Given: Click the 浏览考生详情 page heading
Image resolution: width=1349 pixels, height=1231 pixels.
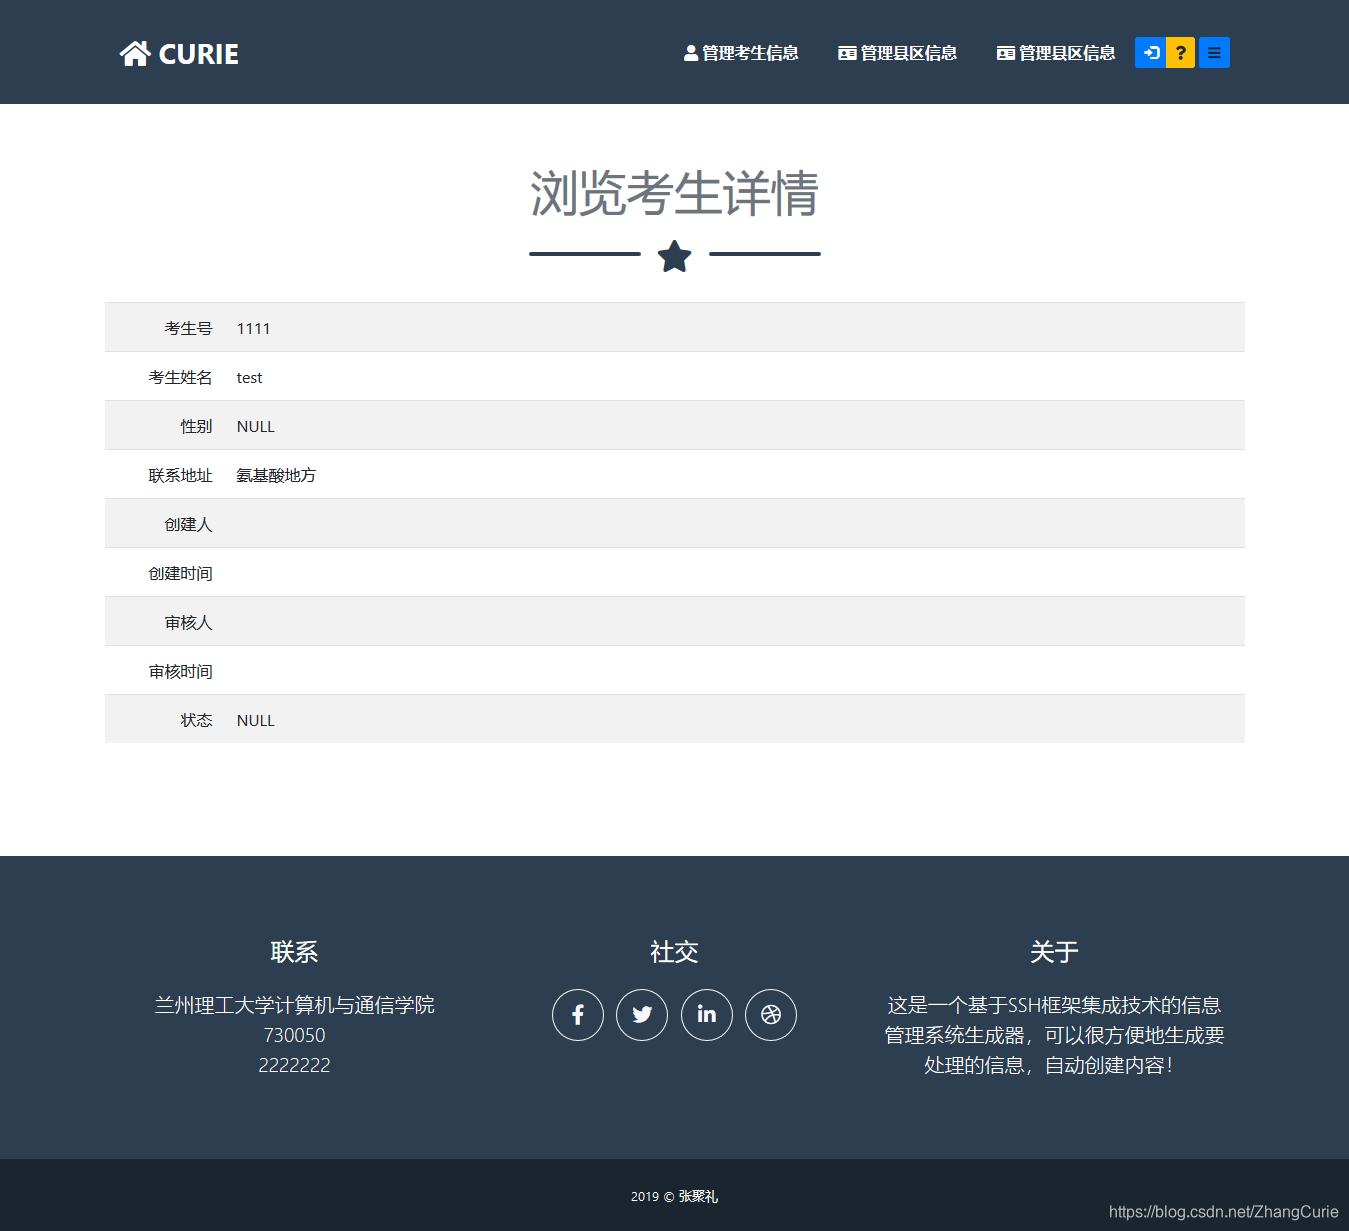Looking at the screenshot, I should [x=675, y=193].
